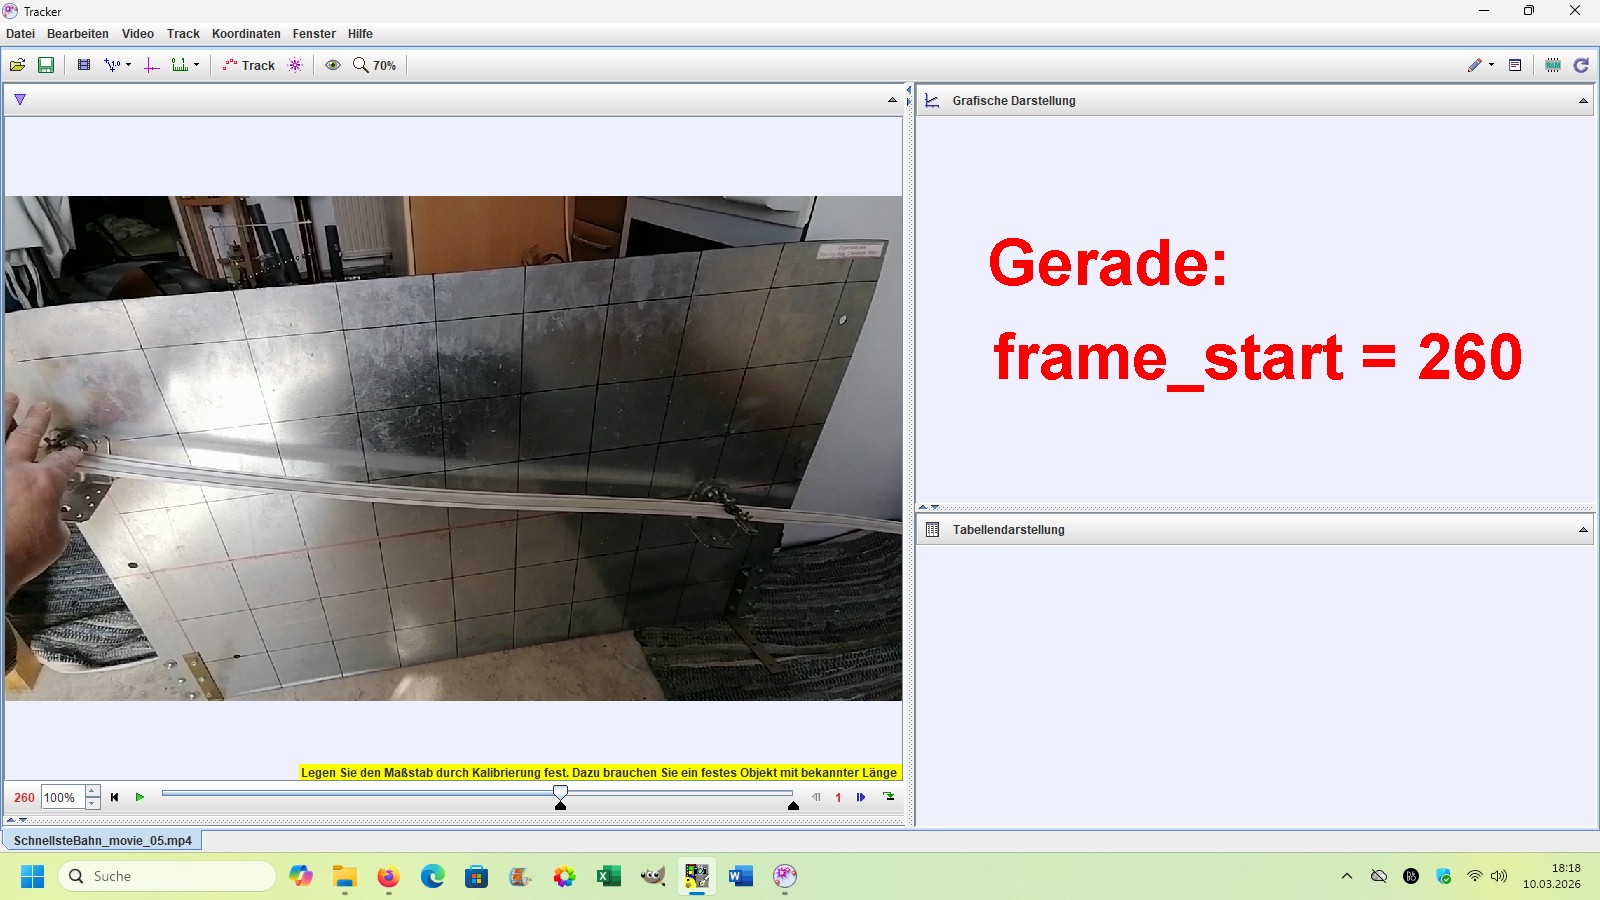Open the calibration tools dropdown arrow
The width and height of the screenshot is (1600, 900).
128,65
